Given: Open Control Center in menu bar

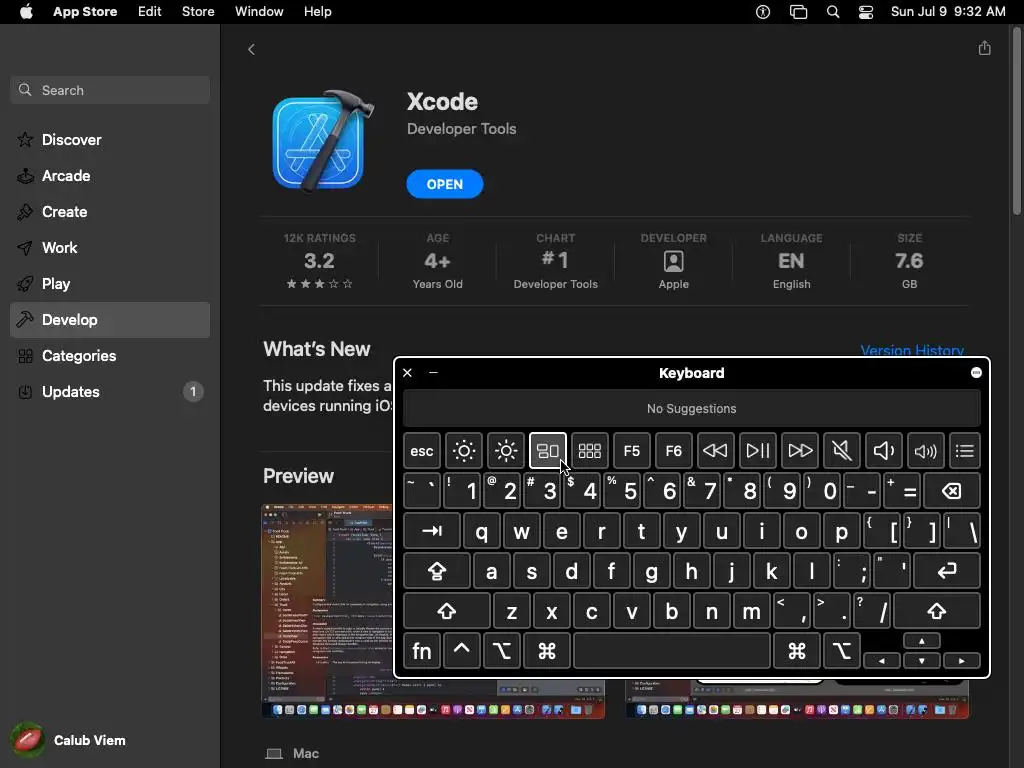Looking at the screenshot, I should coord(866,12).
